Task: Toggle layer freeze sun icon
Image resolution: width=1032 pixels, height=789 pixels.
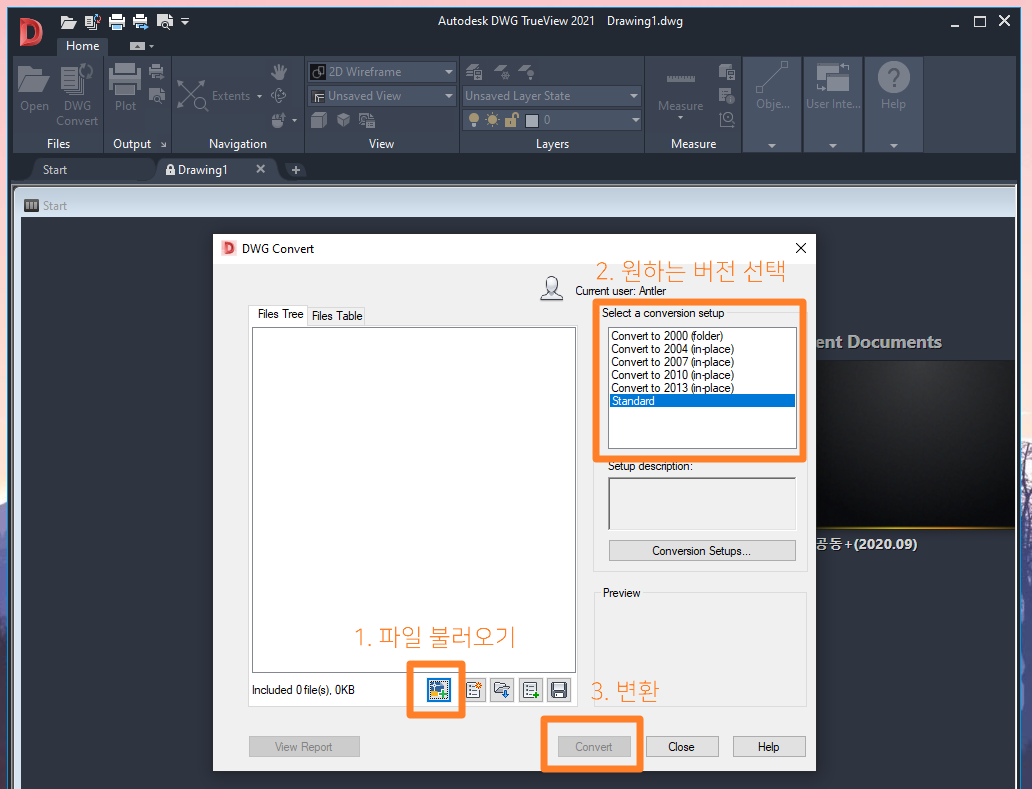Action: [x=492, y=120]
